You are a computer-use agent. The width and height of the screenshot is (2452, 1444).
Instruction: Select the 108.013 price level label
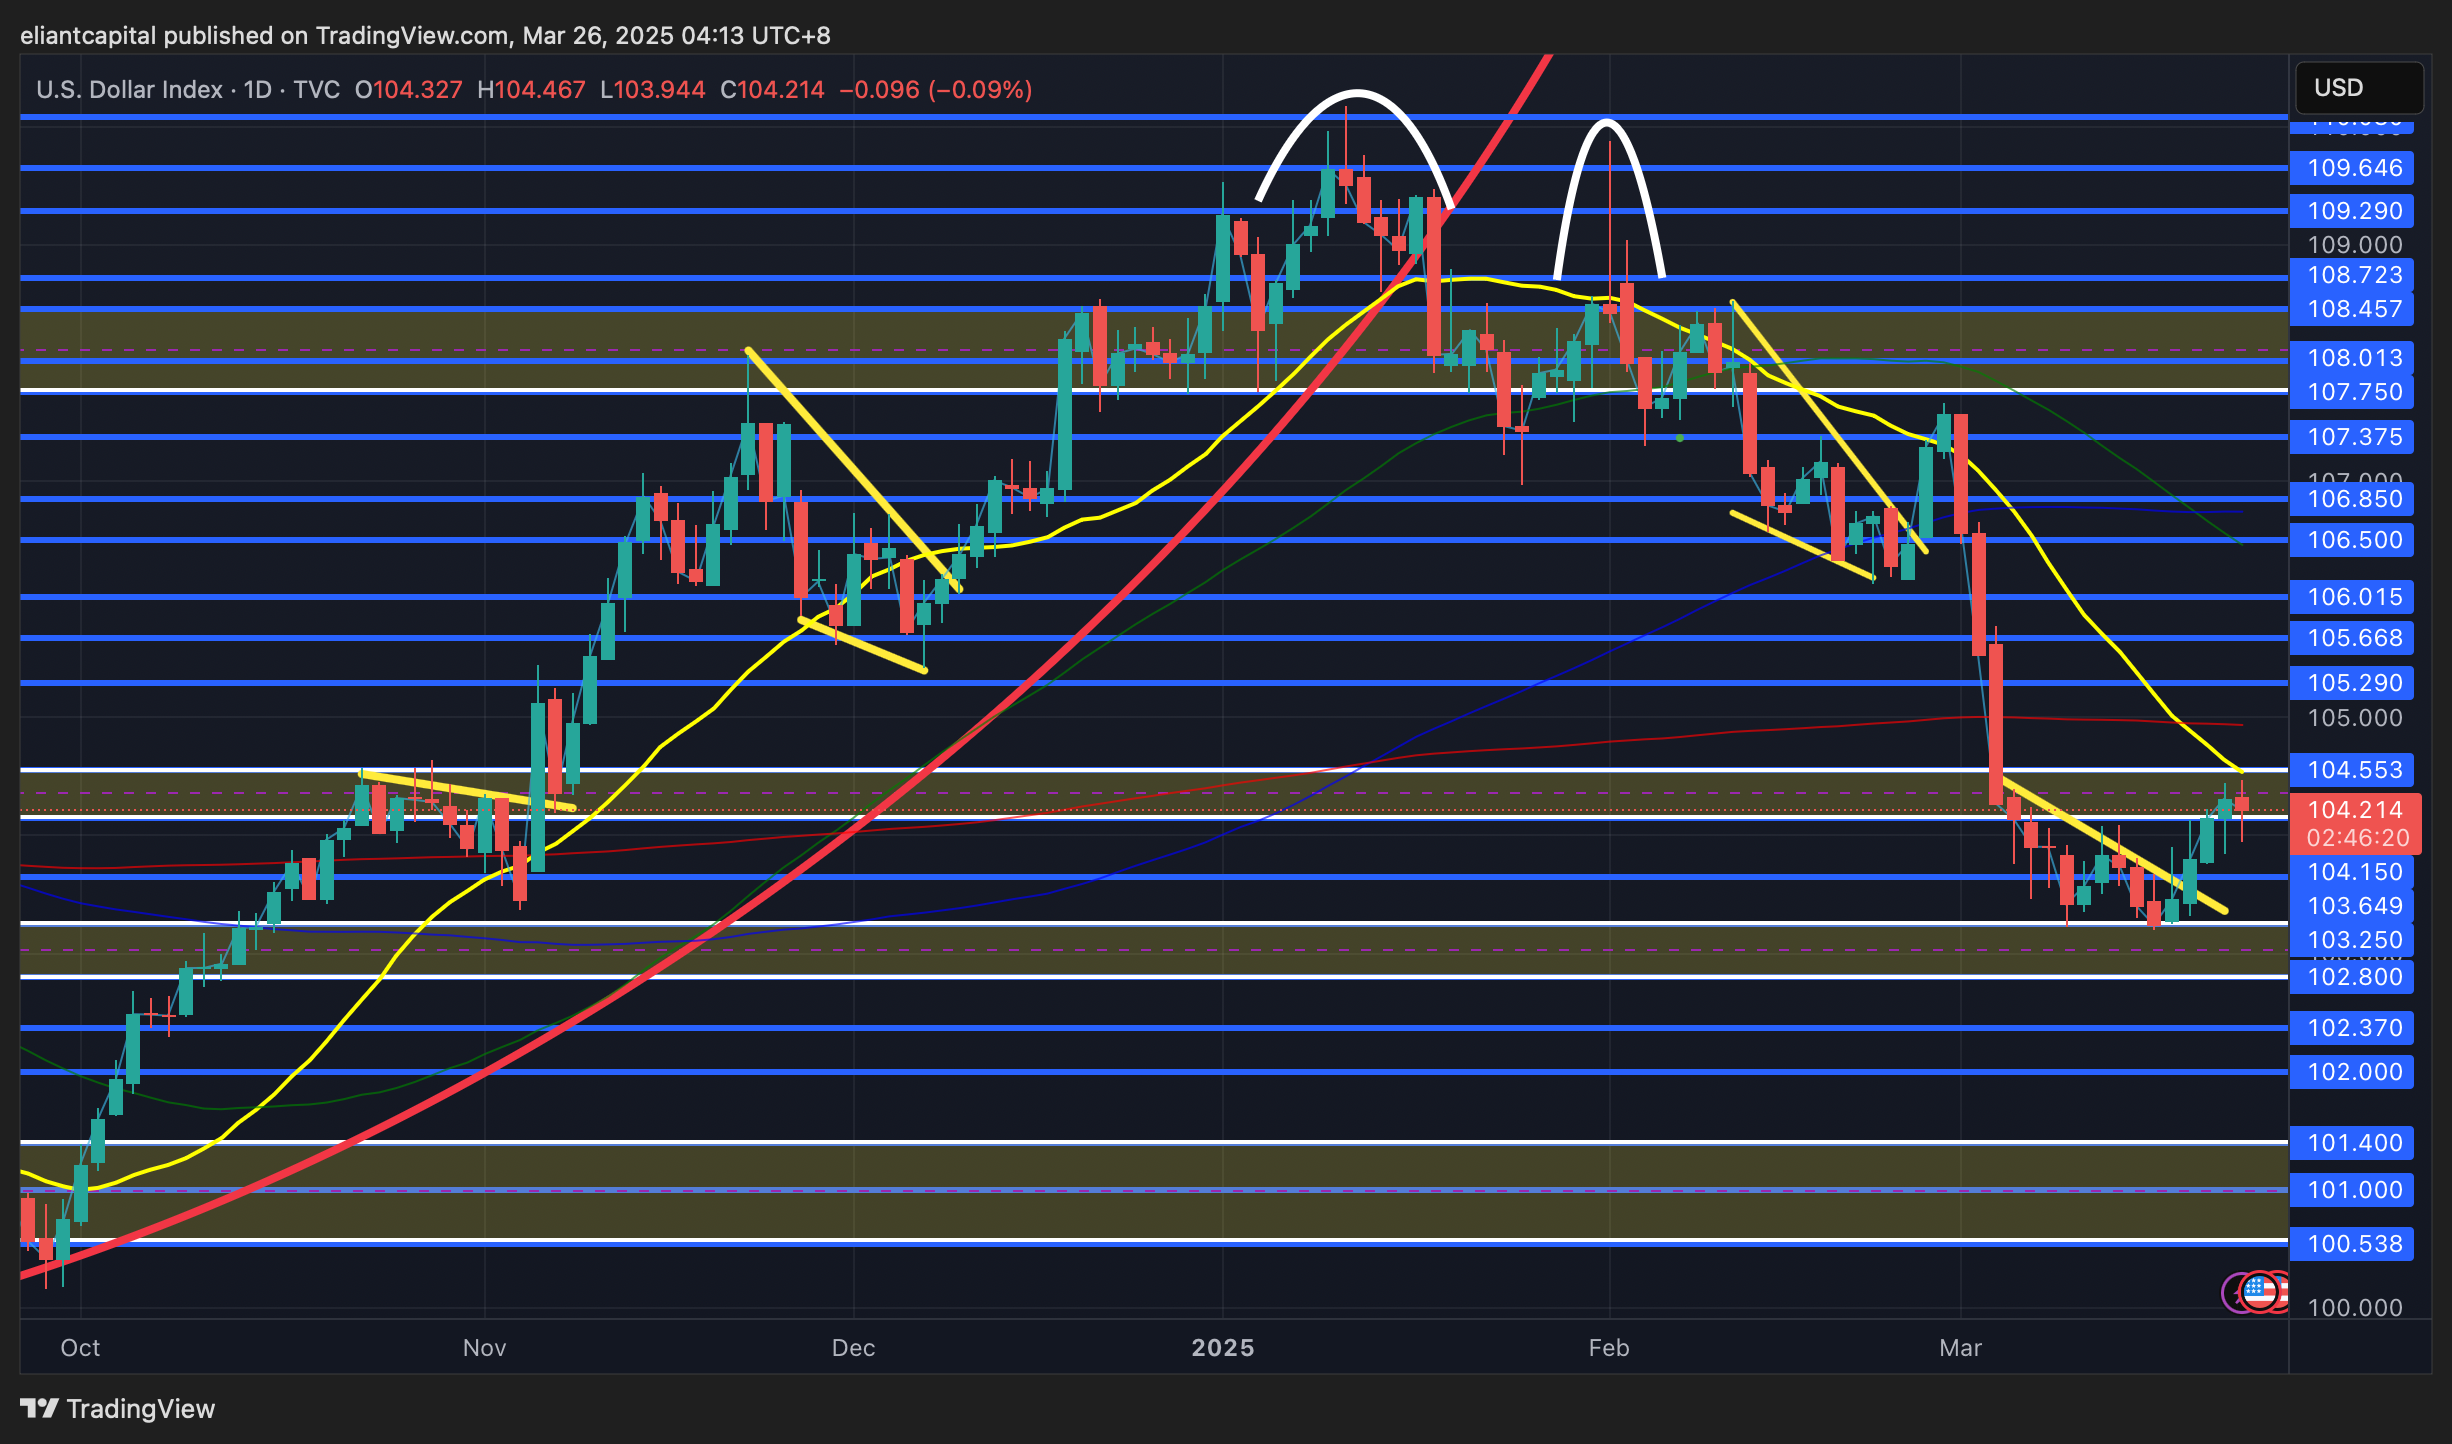(2354, 358)
